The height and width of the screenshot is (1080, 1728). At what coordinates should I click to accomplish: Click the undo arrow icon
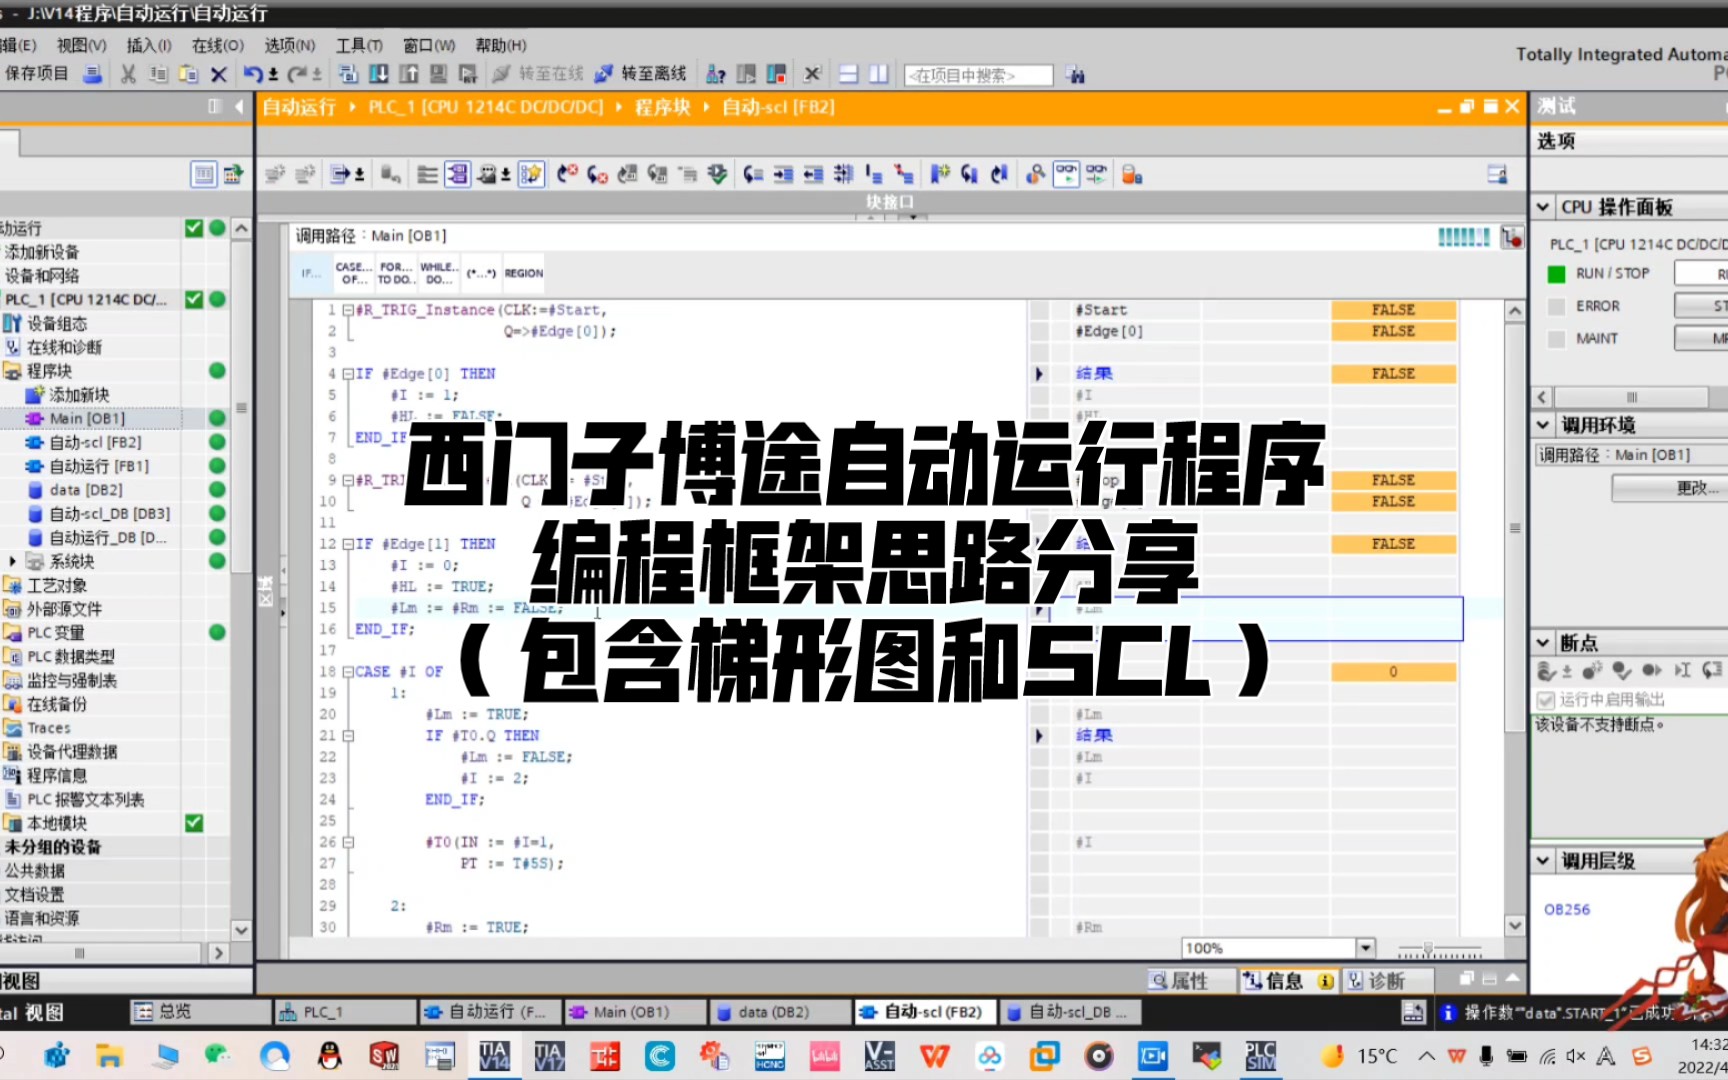tap(253, 74)
